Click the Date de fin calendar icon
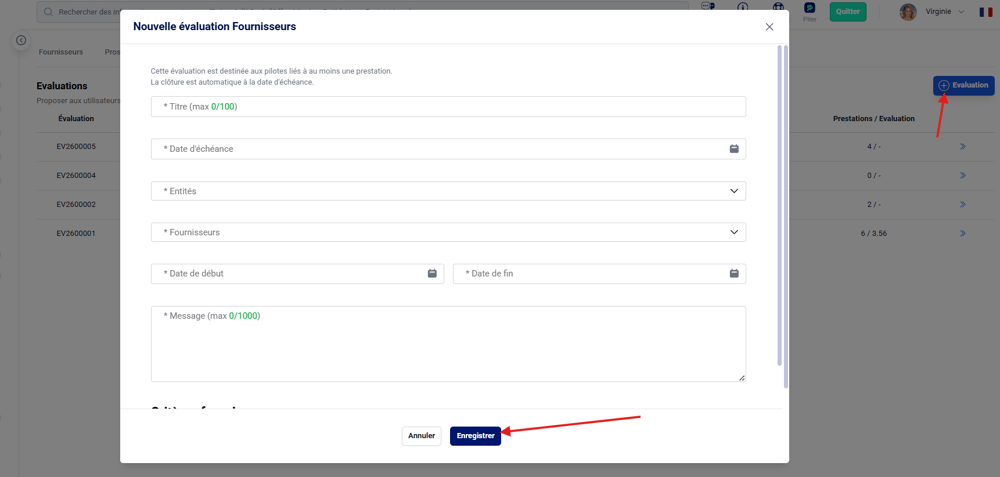The width and height of the screenshot is (1000, 477). pyautogui.click(x=733, y=274)
